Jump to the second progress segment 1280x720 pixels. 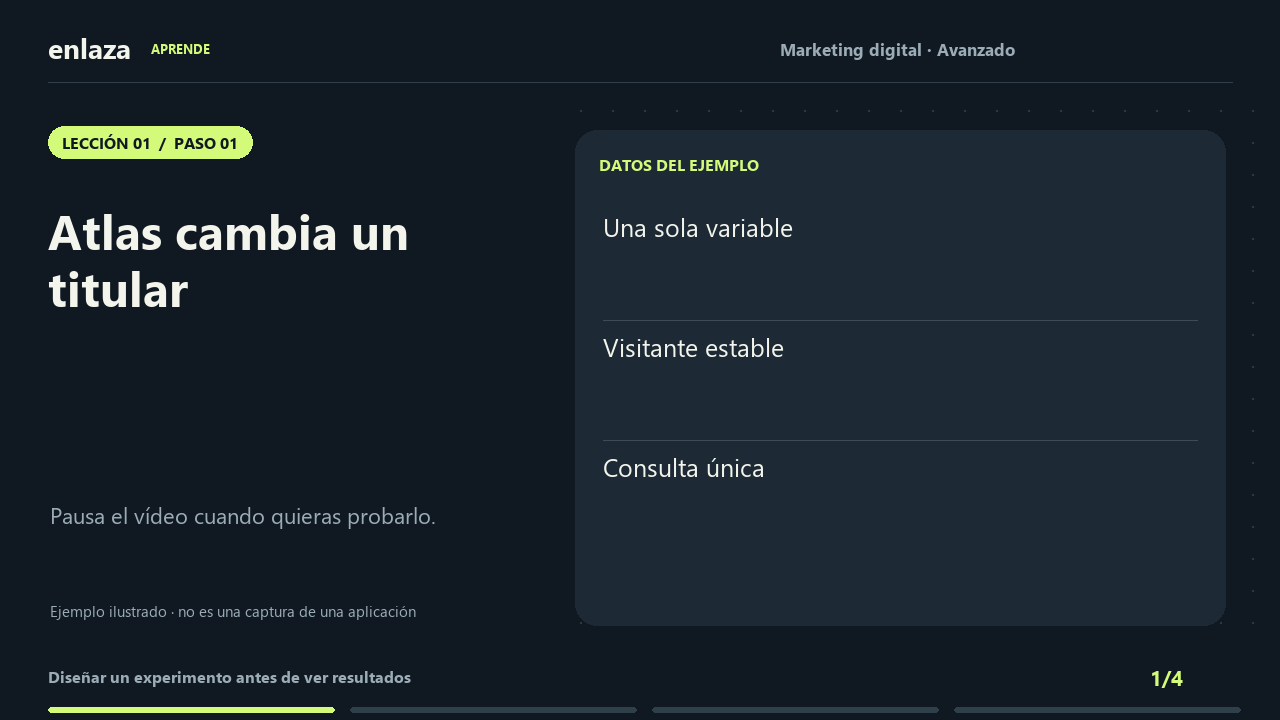[x=493, y=710]
